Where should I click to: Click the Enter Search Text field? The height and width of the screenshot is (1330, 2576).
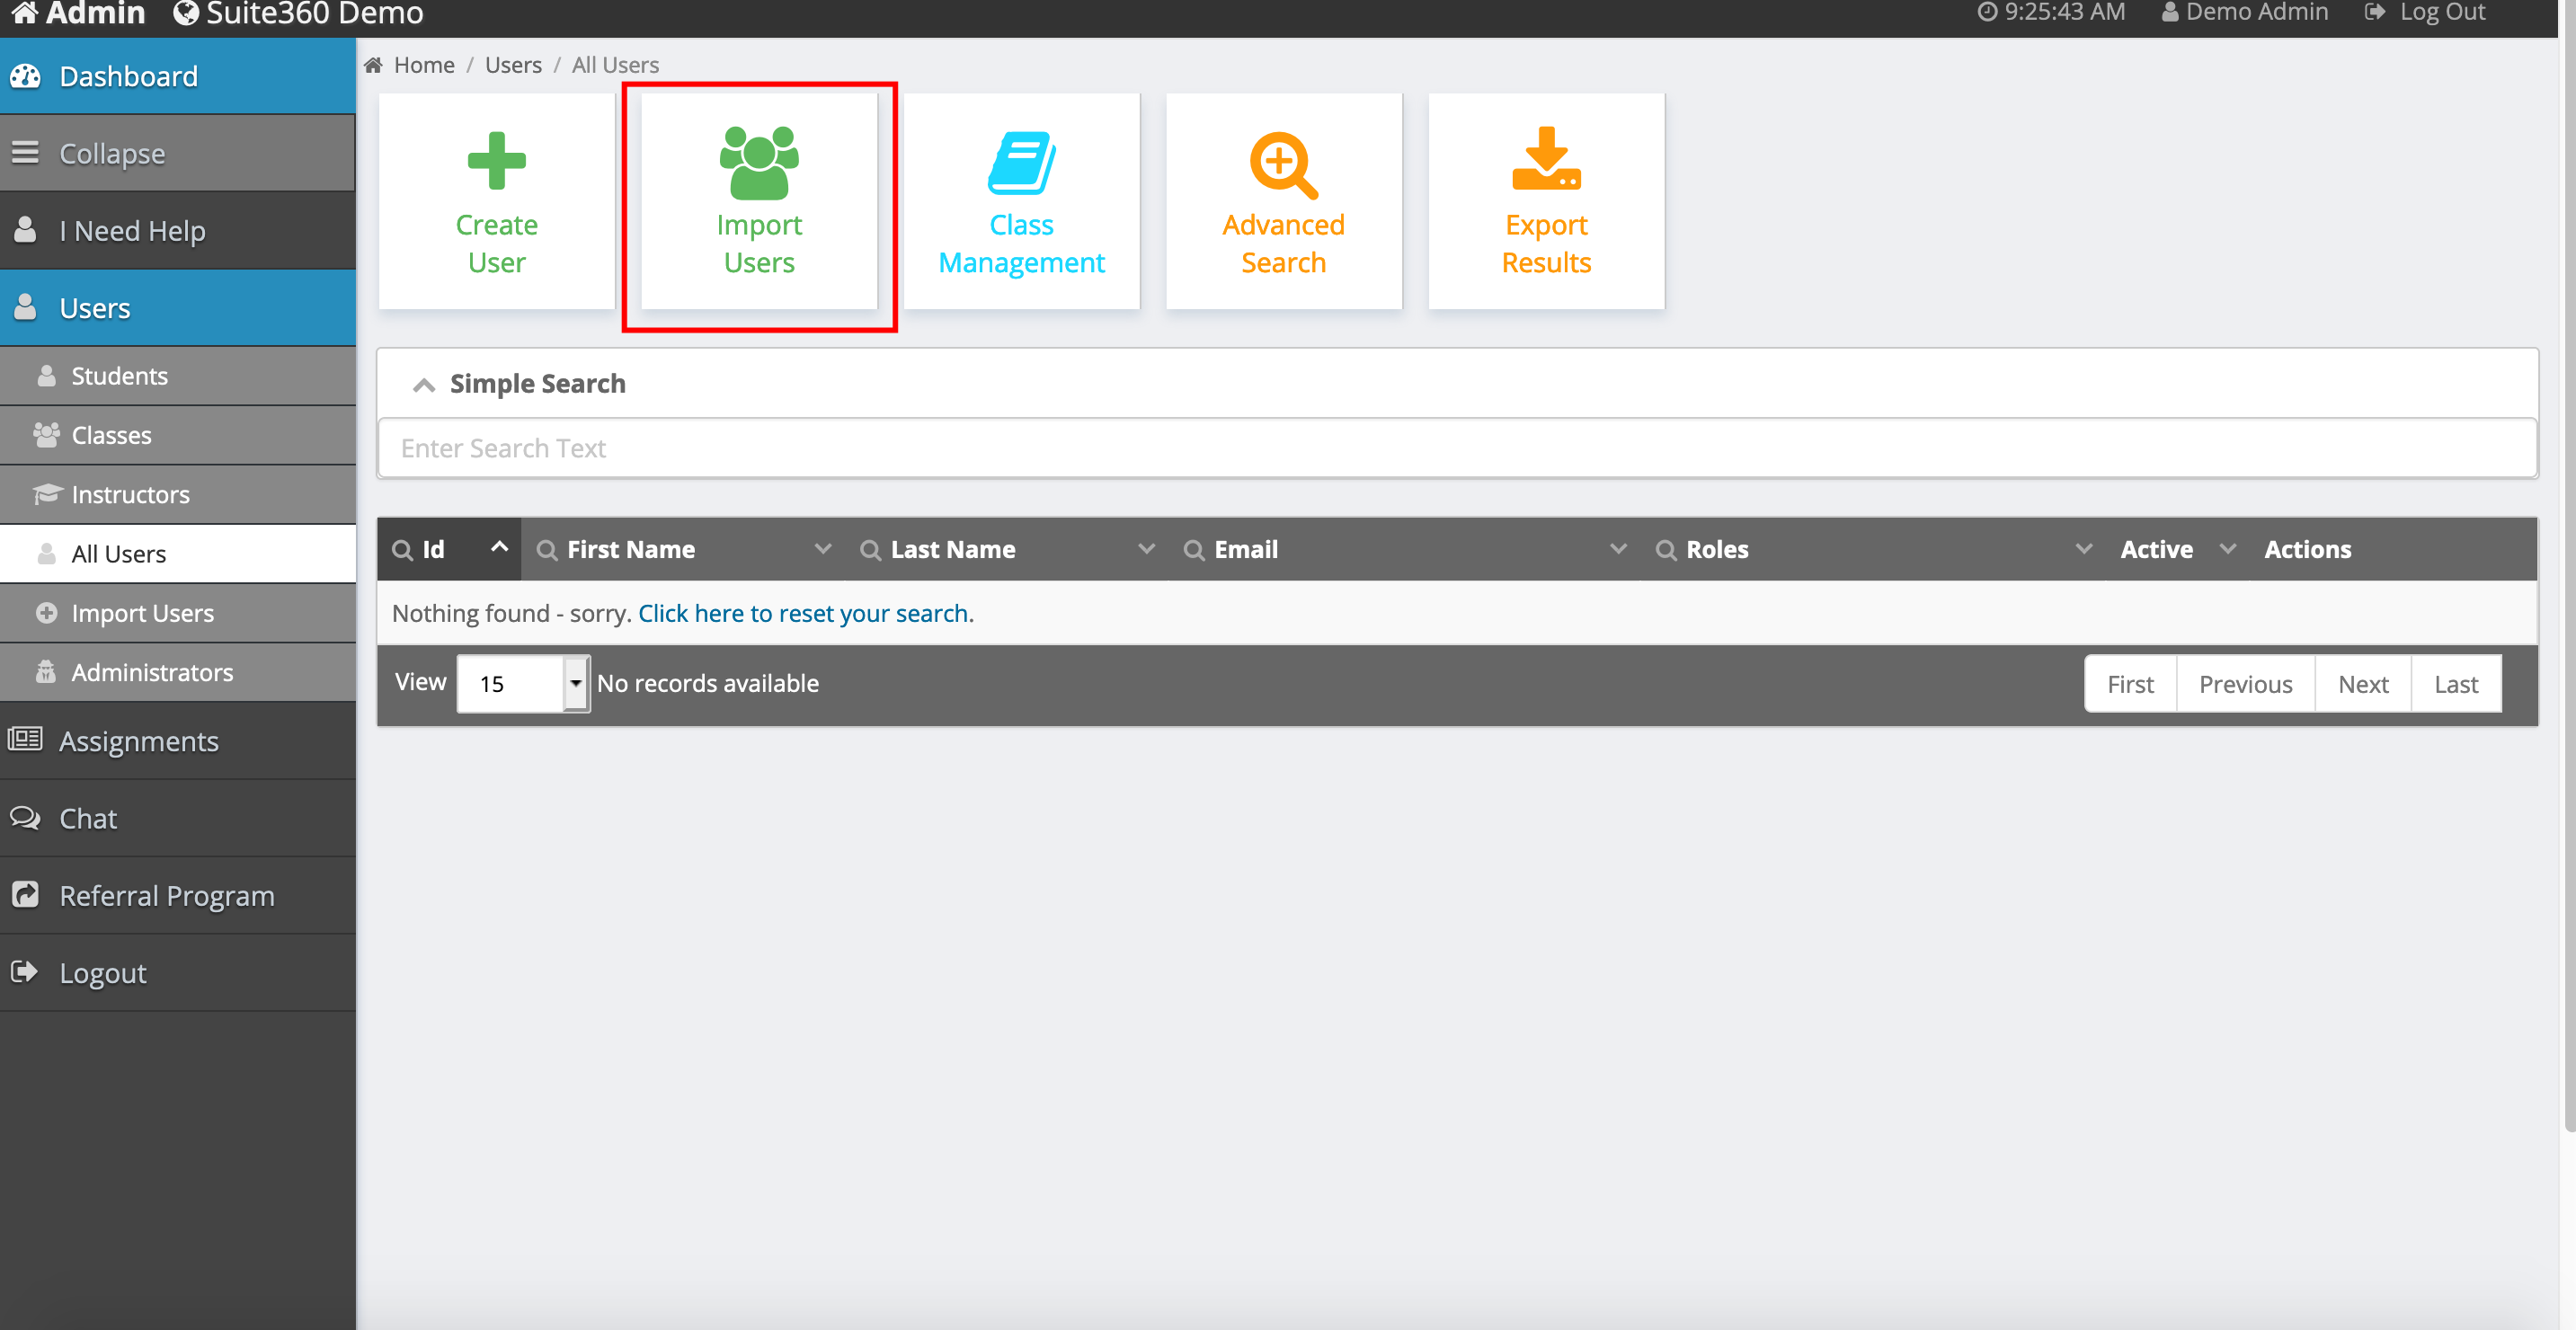(x=1456, y=449)
